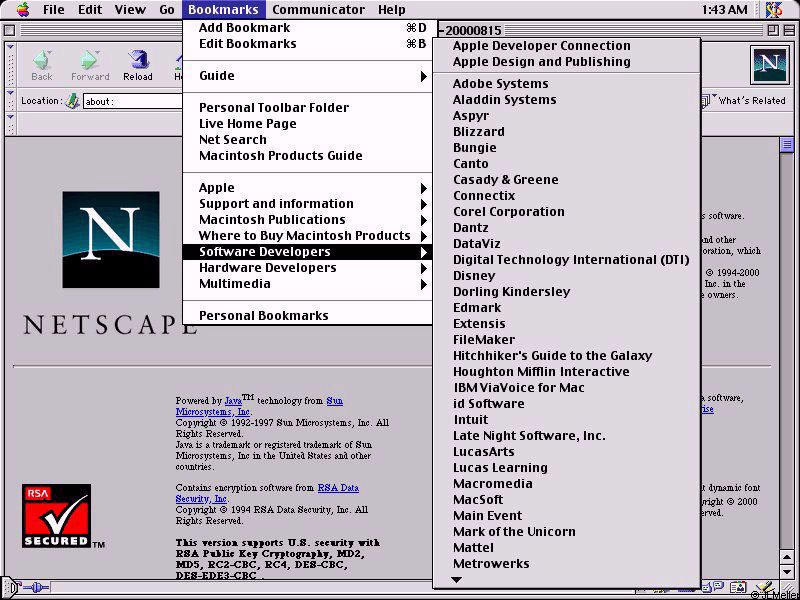Screen dimensions: 800x600
Task: Show more entries with submenu down arrow
Action: tap(457, 580)
